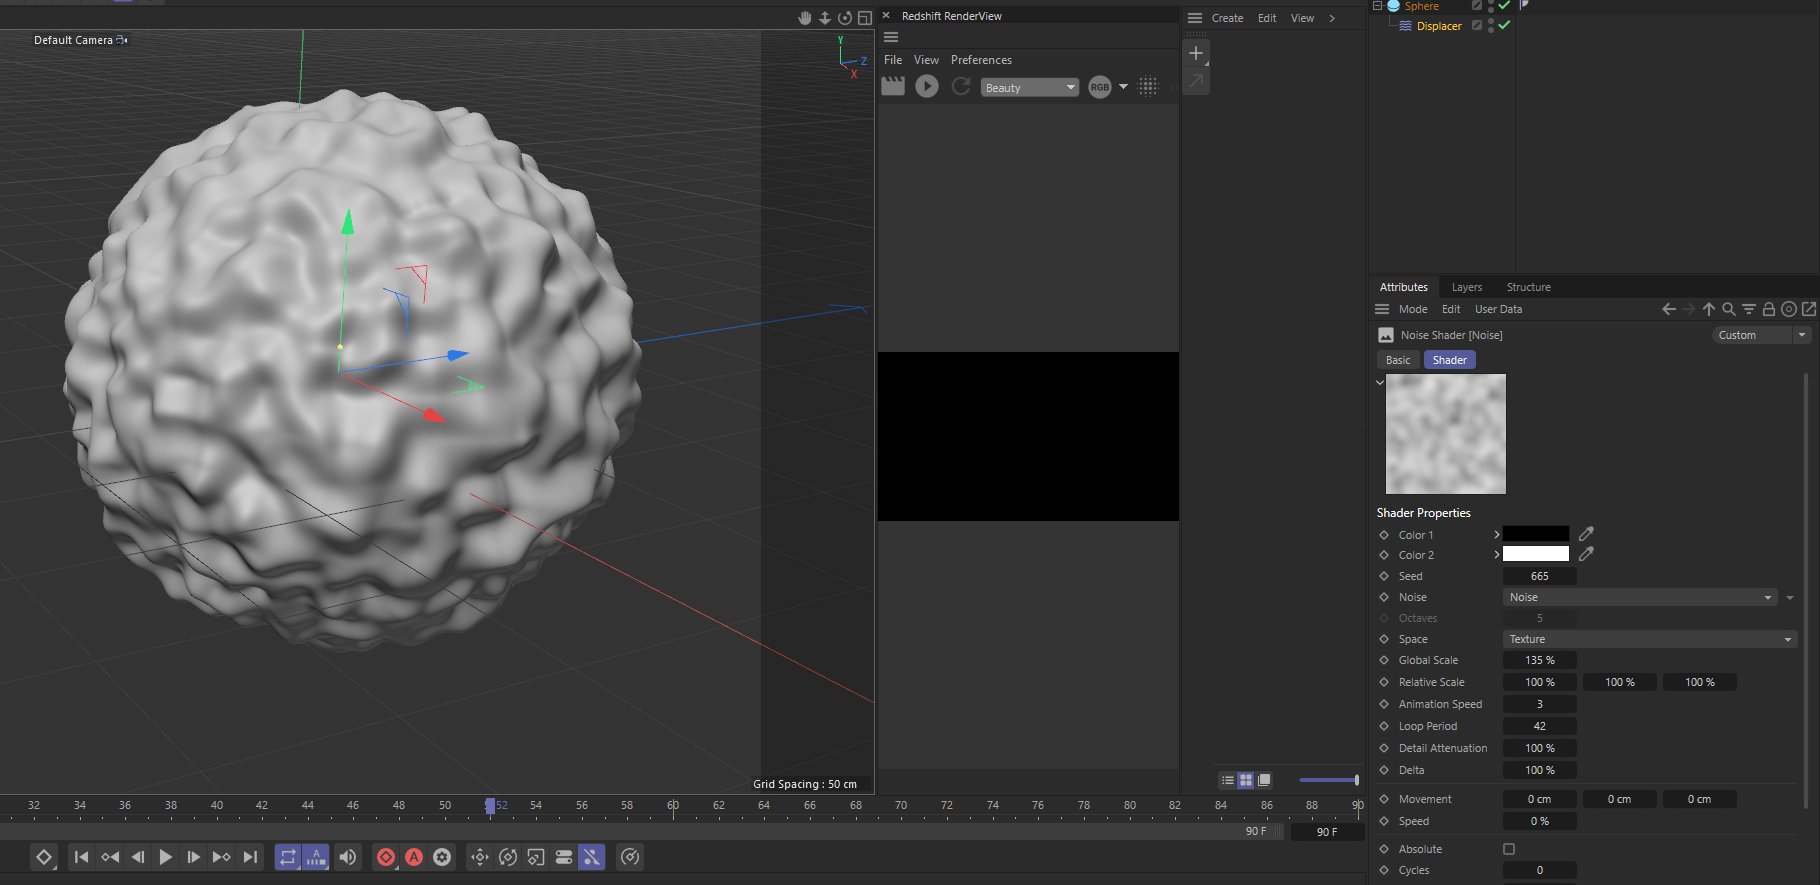1820x885 pixels.
Task: Open the Preferences menu in RenderView
Action: [x=981, y=60]
